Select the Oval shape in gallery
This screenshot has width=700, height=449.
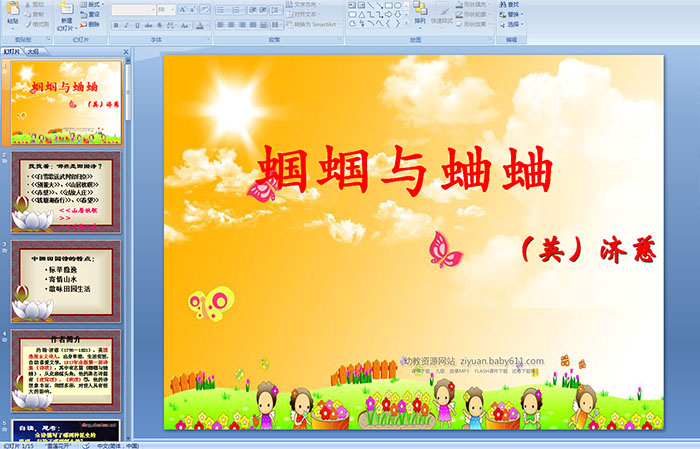click(x=398, y=5)
